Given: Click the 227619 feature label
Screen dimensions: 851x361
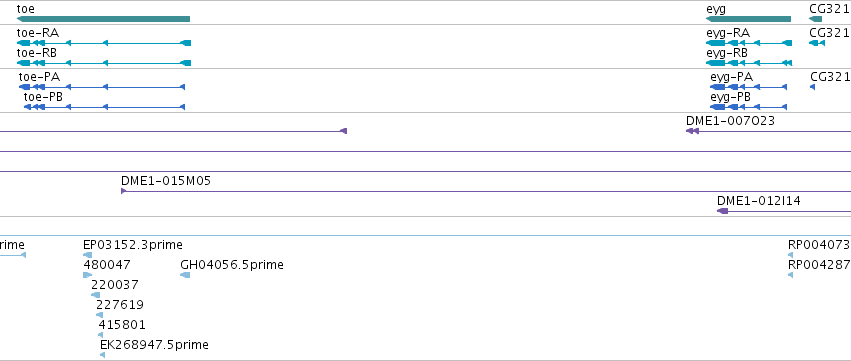Looking at the screenshot, I should (120, 305).
